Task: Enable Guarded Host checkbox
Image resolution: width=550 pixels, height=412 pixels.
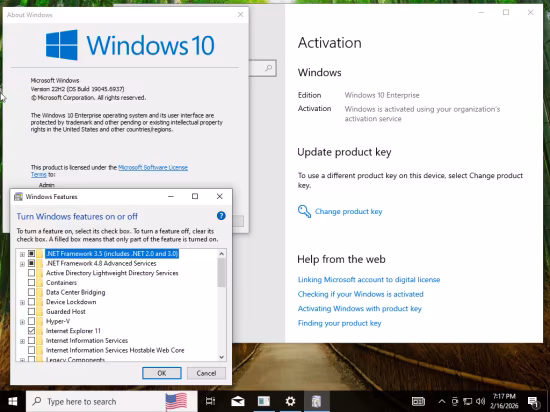Action: pos(31,311)
